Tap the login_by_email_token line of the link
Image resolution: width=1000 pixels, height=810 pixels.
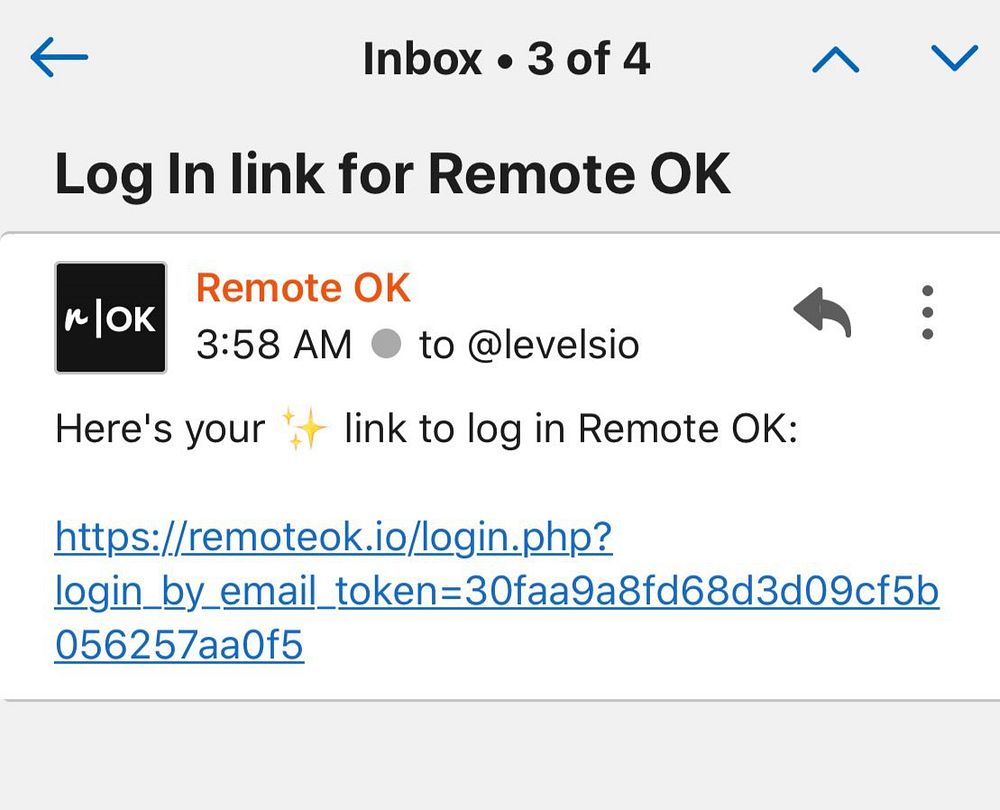[497, 591]
